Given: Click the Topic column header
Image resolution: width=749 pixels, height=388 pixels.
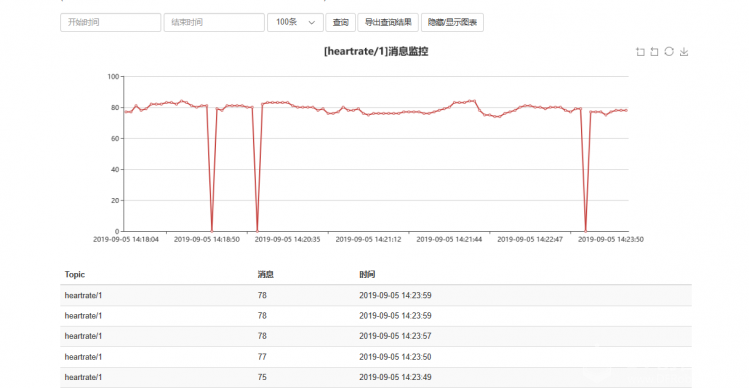Looking at the screenshot, I should pos(75,274).
